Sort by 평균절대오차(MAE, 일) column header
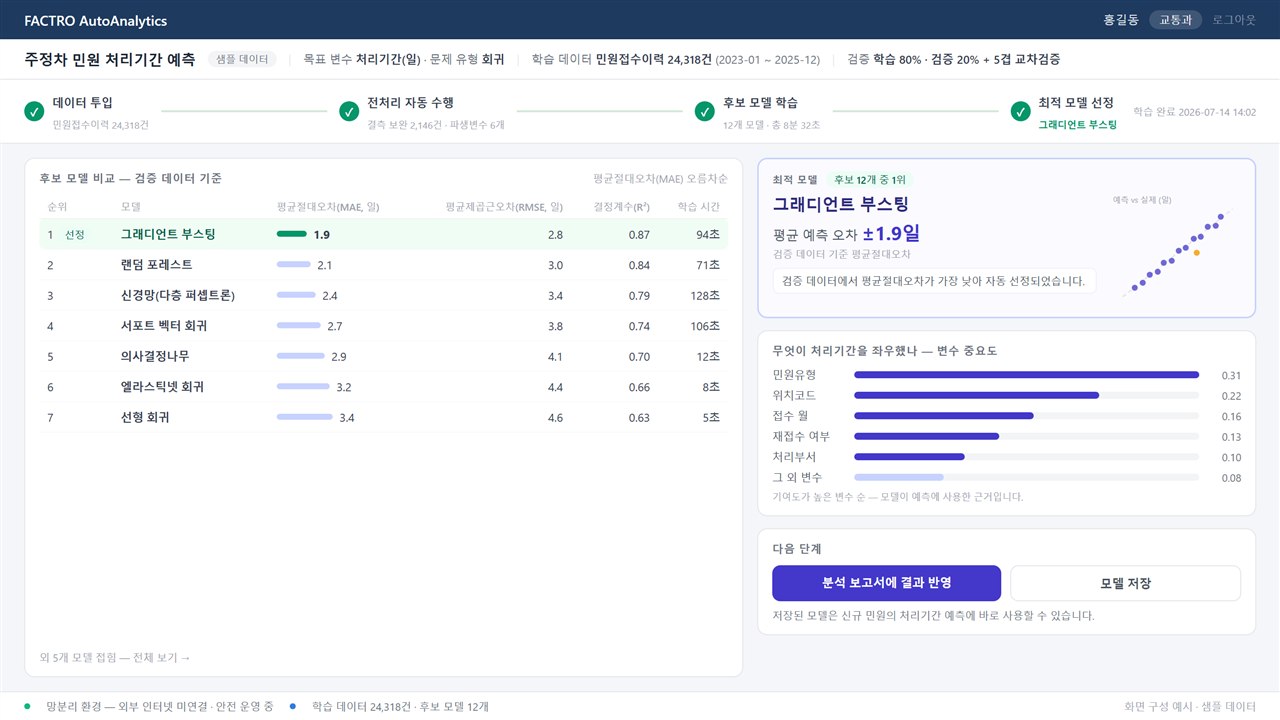 coord(328,206)
